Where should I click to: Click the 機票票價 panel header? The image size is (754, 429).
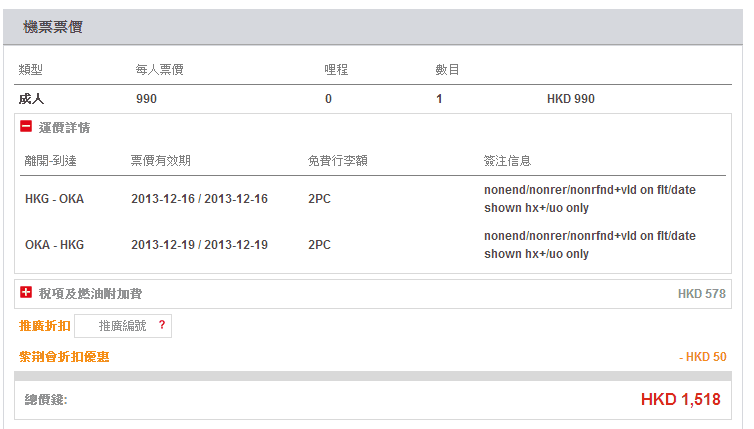tap(53, 27)
